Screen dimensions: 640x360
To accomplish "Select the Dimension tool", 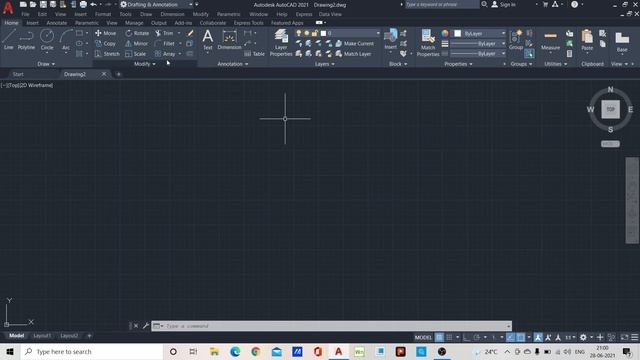I will [x=229, y=40].
